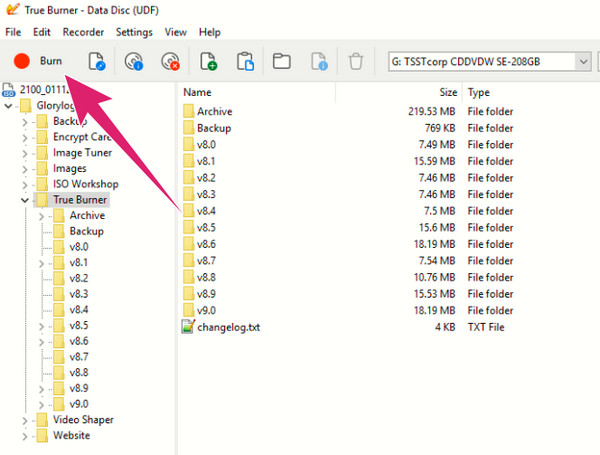Select ISO Workshop in the folder tree
The width and height of the screenshot is (600, 455).
coord(85,184)
